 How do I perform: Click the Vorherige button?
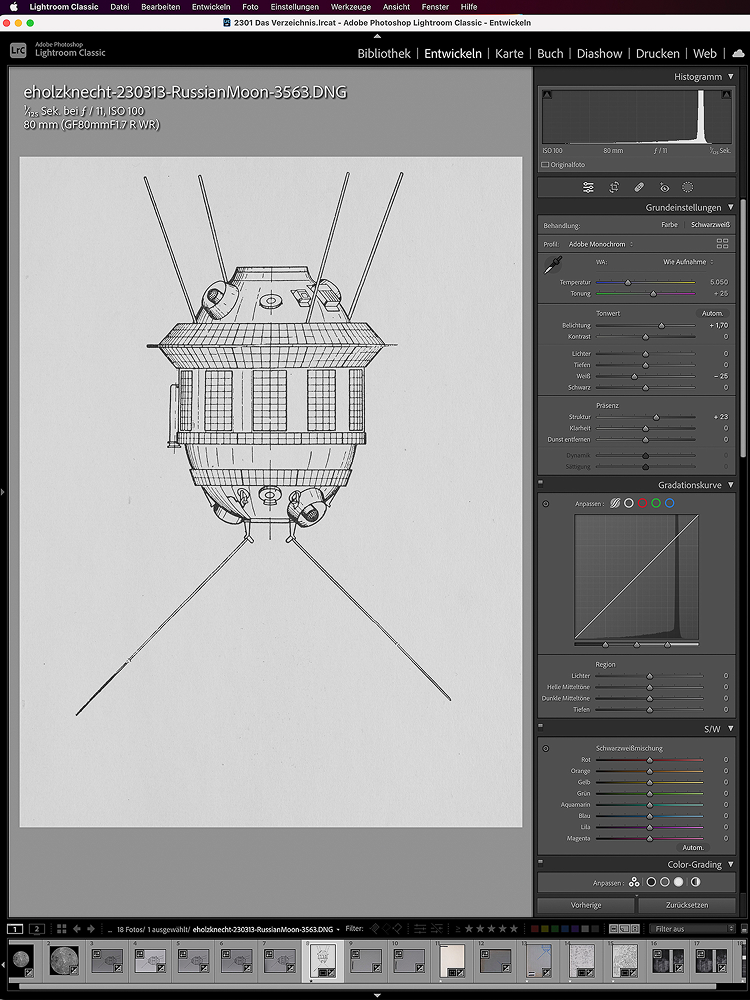tap(587, 905)
